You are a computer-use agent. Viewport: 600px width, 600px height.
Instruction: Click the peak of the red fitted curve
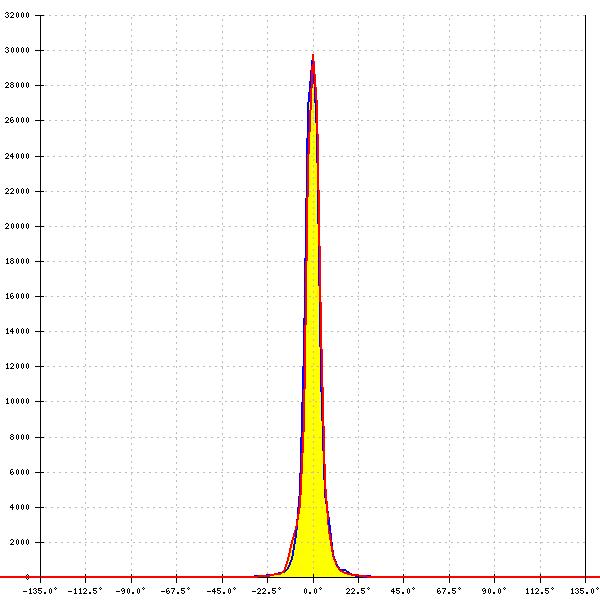(x=313, y=55)
